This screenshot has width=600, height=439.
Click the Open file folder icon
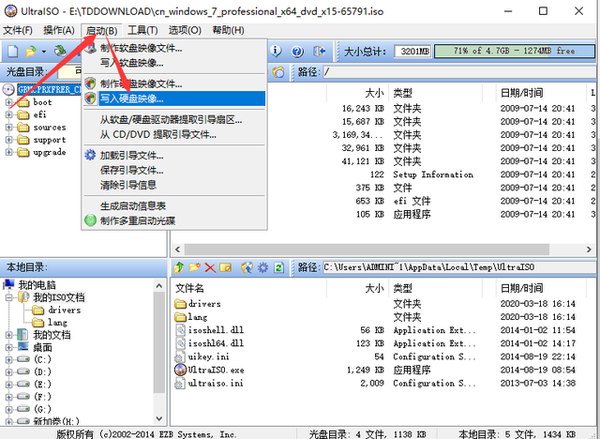(x=30, y=51)
